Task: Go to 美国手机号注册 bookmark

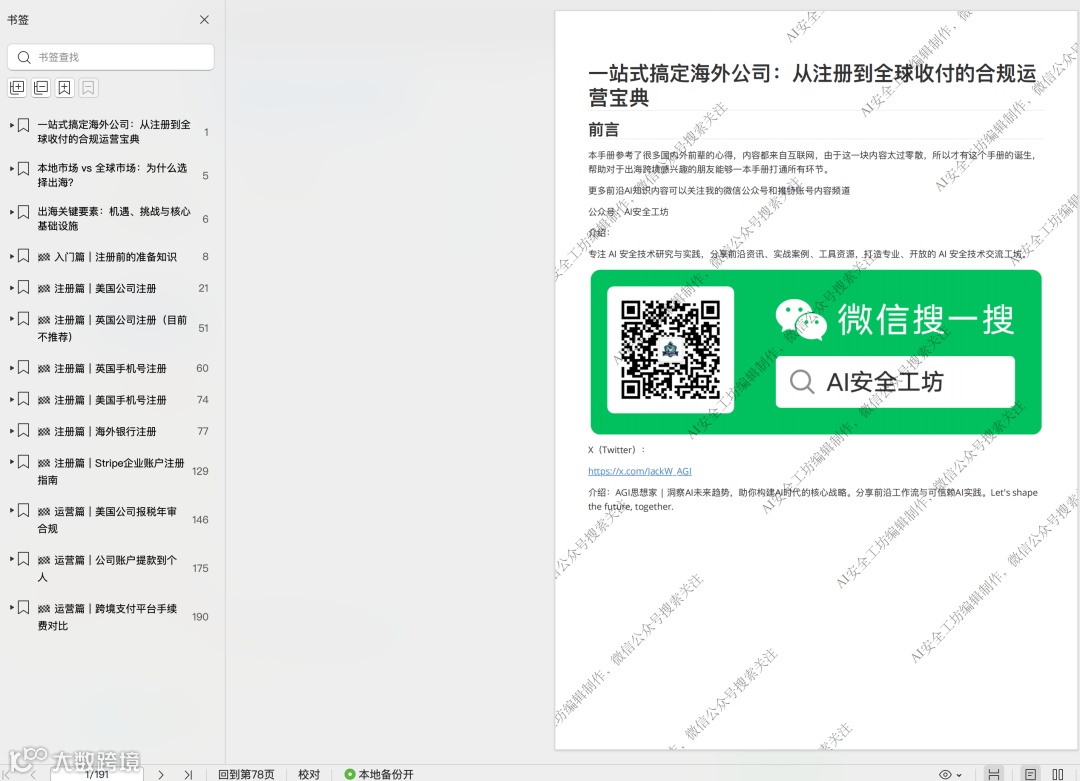Action: point(102,400)
